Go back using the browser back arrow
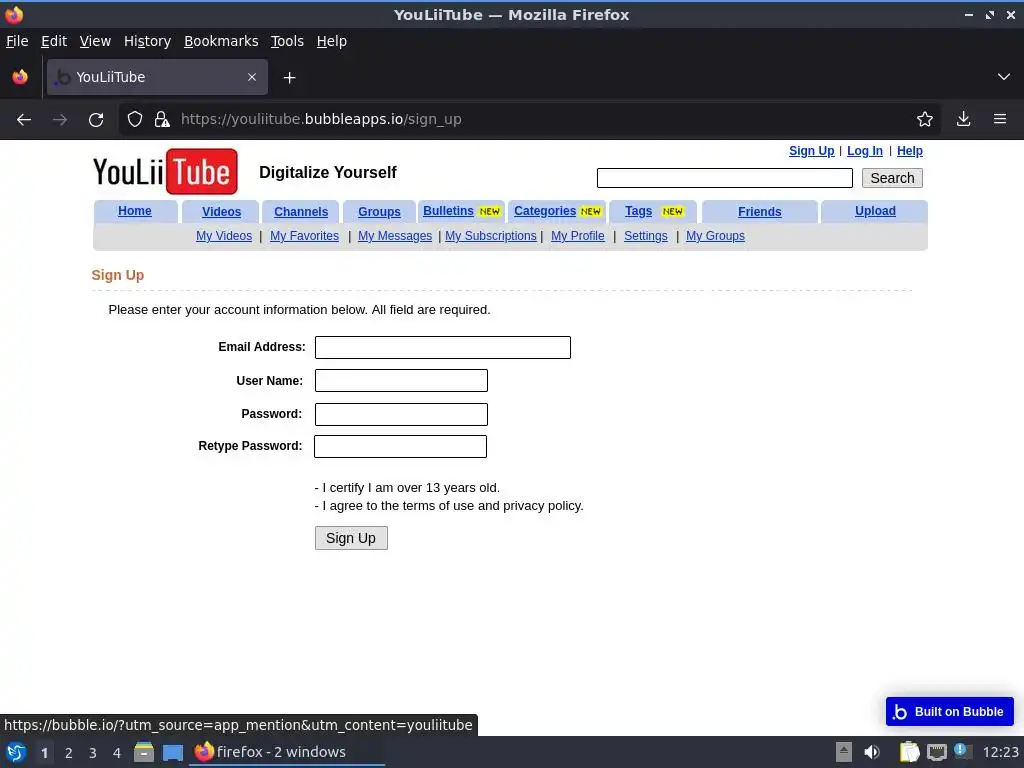Image resolution: width=1024 pixels, height=768 pixels. tap(24, 120)
